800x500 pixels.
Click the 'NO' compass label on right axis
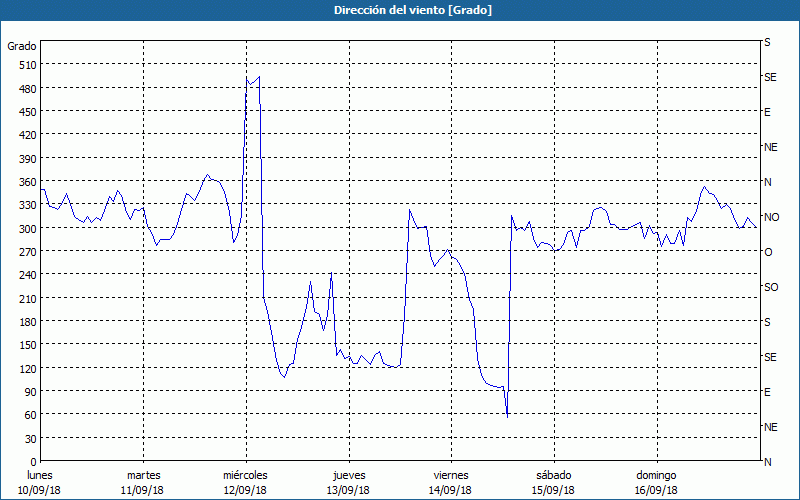coord(772,217)
